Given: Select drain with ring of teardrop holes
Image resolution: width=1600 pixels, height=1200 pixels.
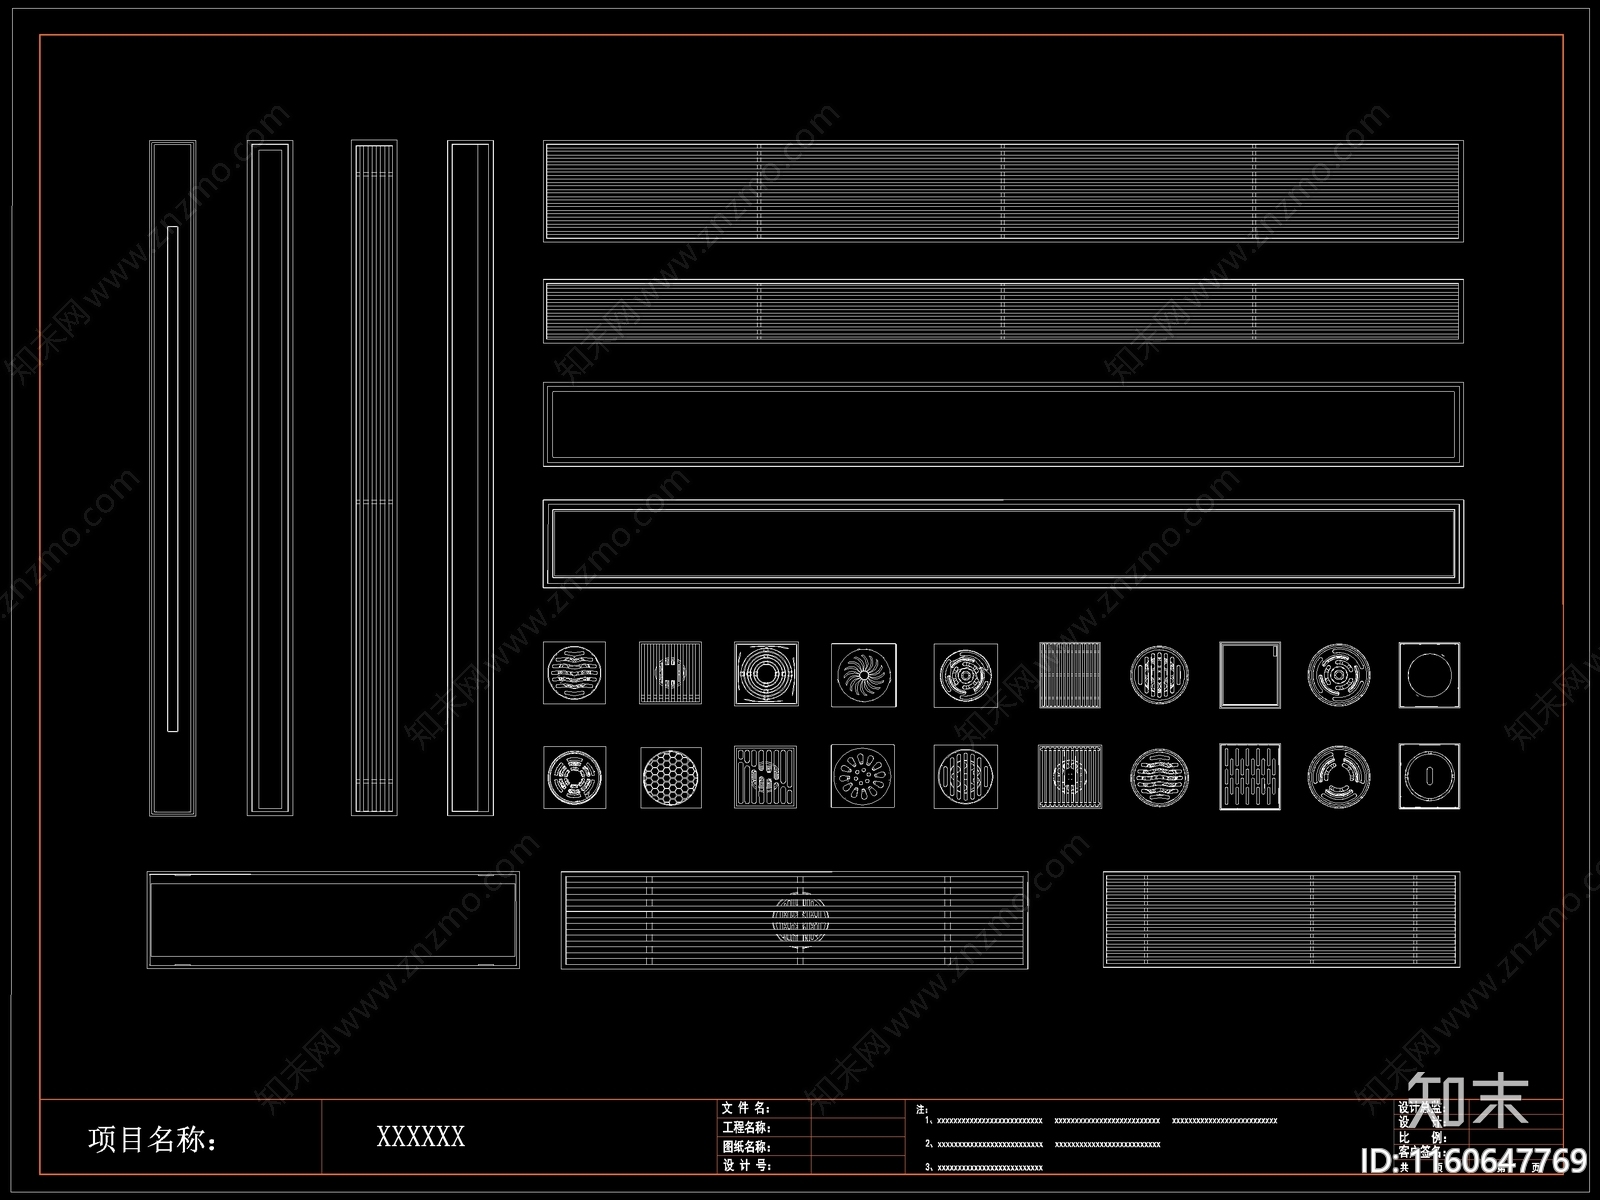Looking at the screenshot, I should (x=863, y=777).
